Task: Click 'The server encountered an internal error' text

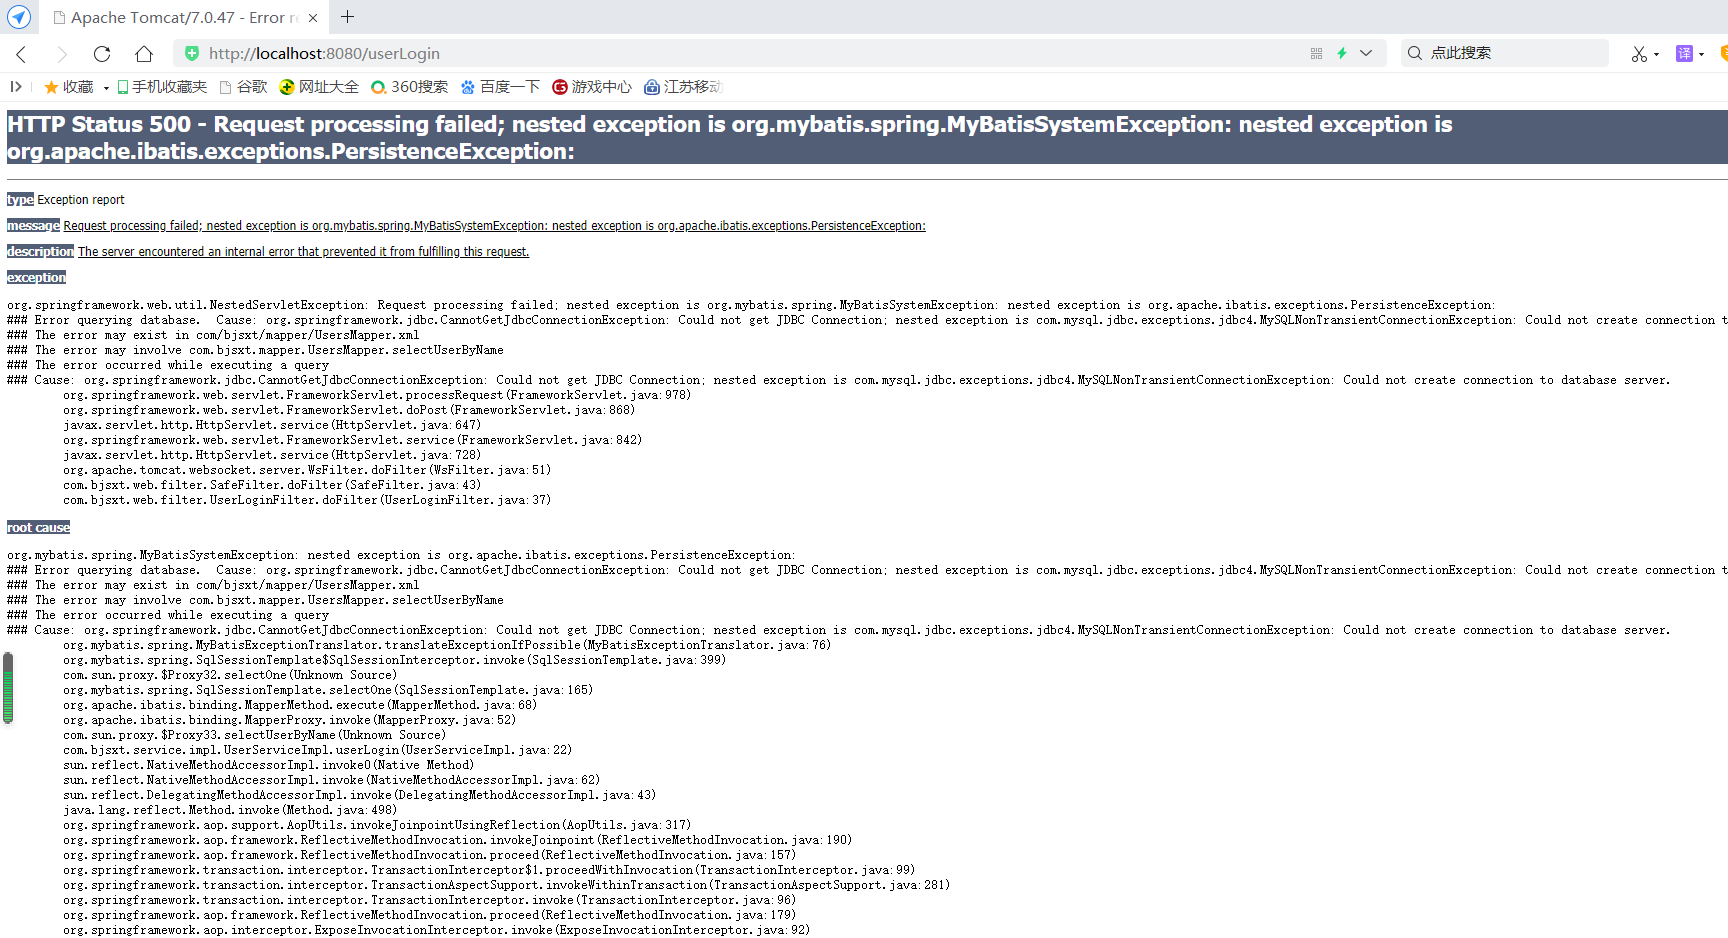Action: [303, 252]
